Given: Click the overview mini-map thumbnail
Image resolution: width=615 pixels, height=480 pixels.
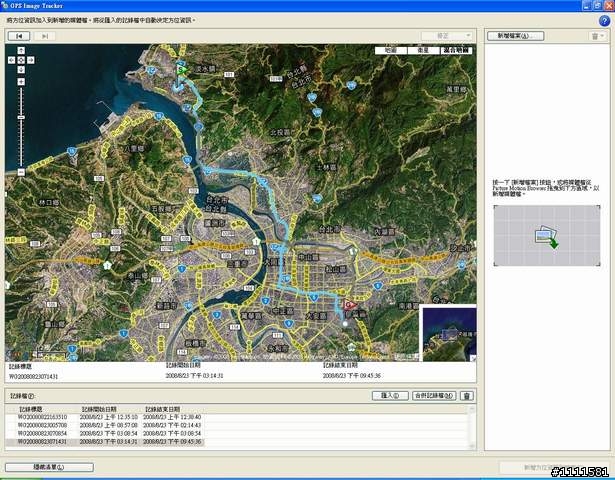Looking at the screenshot, I should click(x=450, y=334).
